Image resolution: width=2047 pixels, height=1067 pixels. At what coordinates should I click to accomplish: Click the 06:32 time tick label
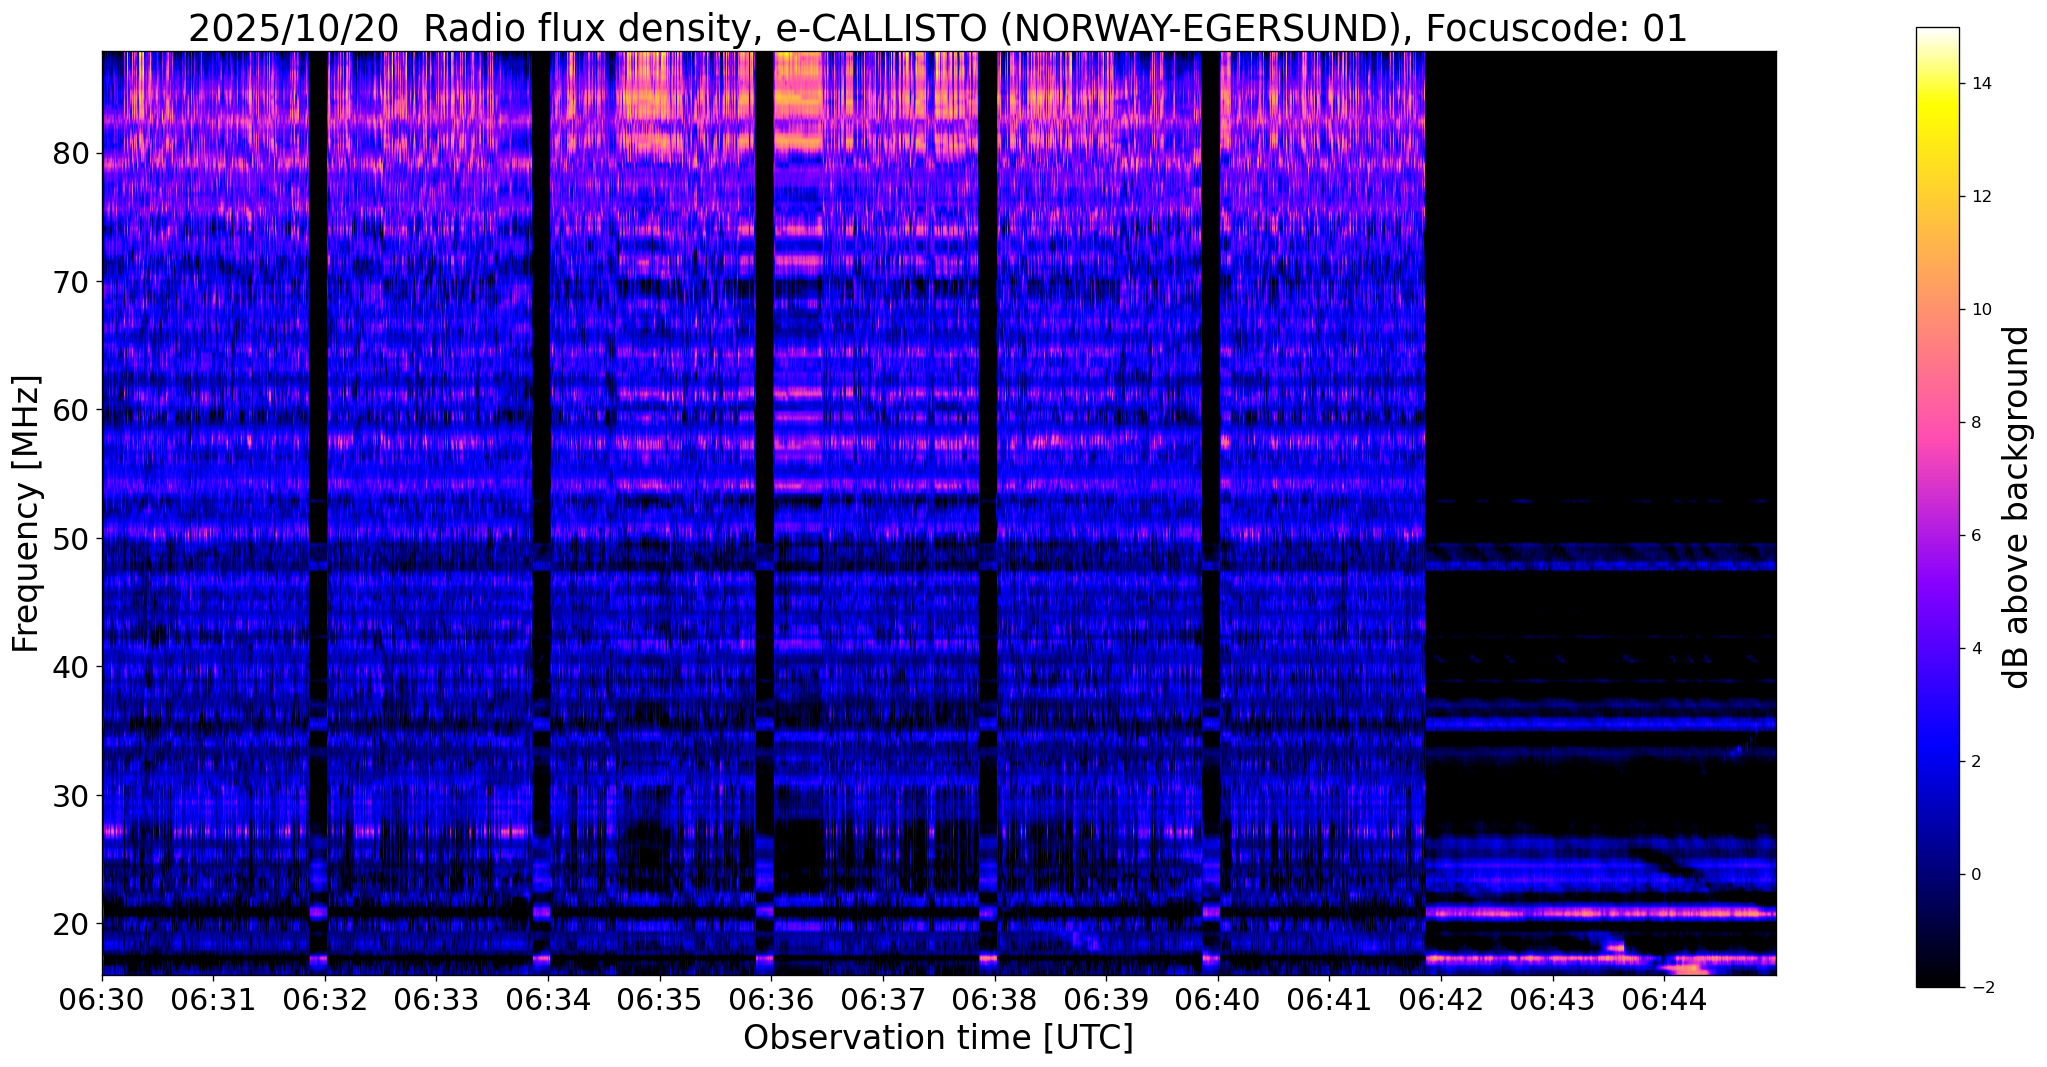(x=325, y=999)
